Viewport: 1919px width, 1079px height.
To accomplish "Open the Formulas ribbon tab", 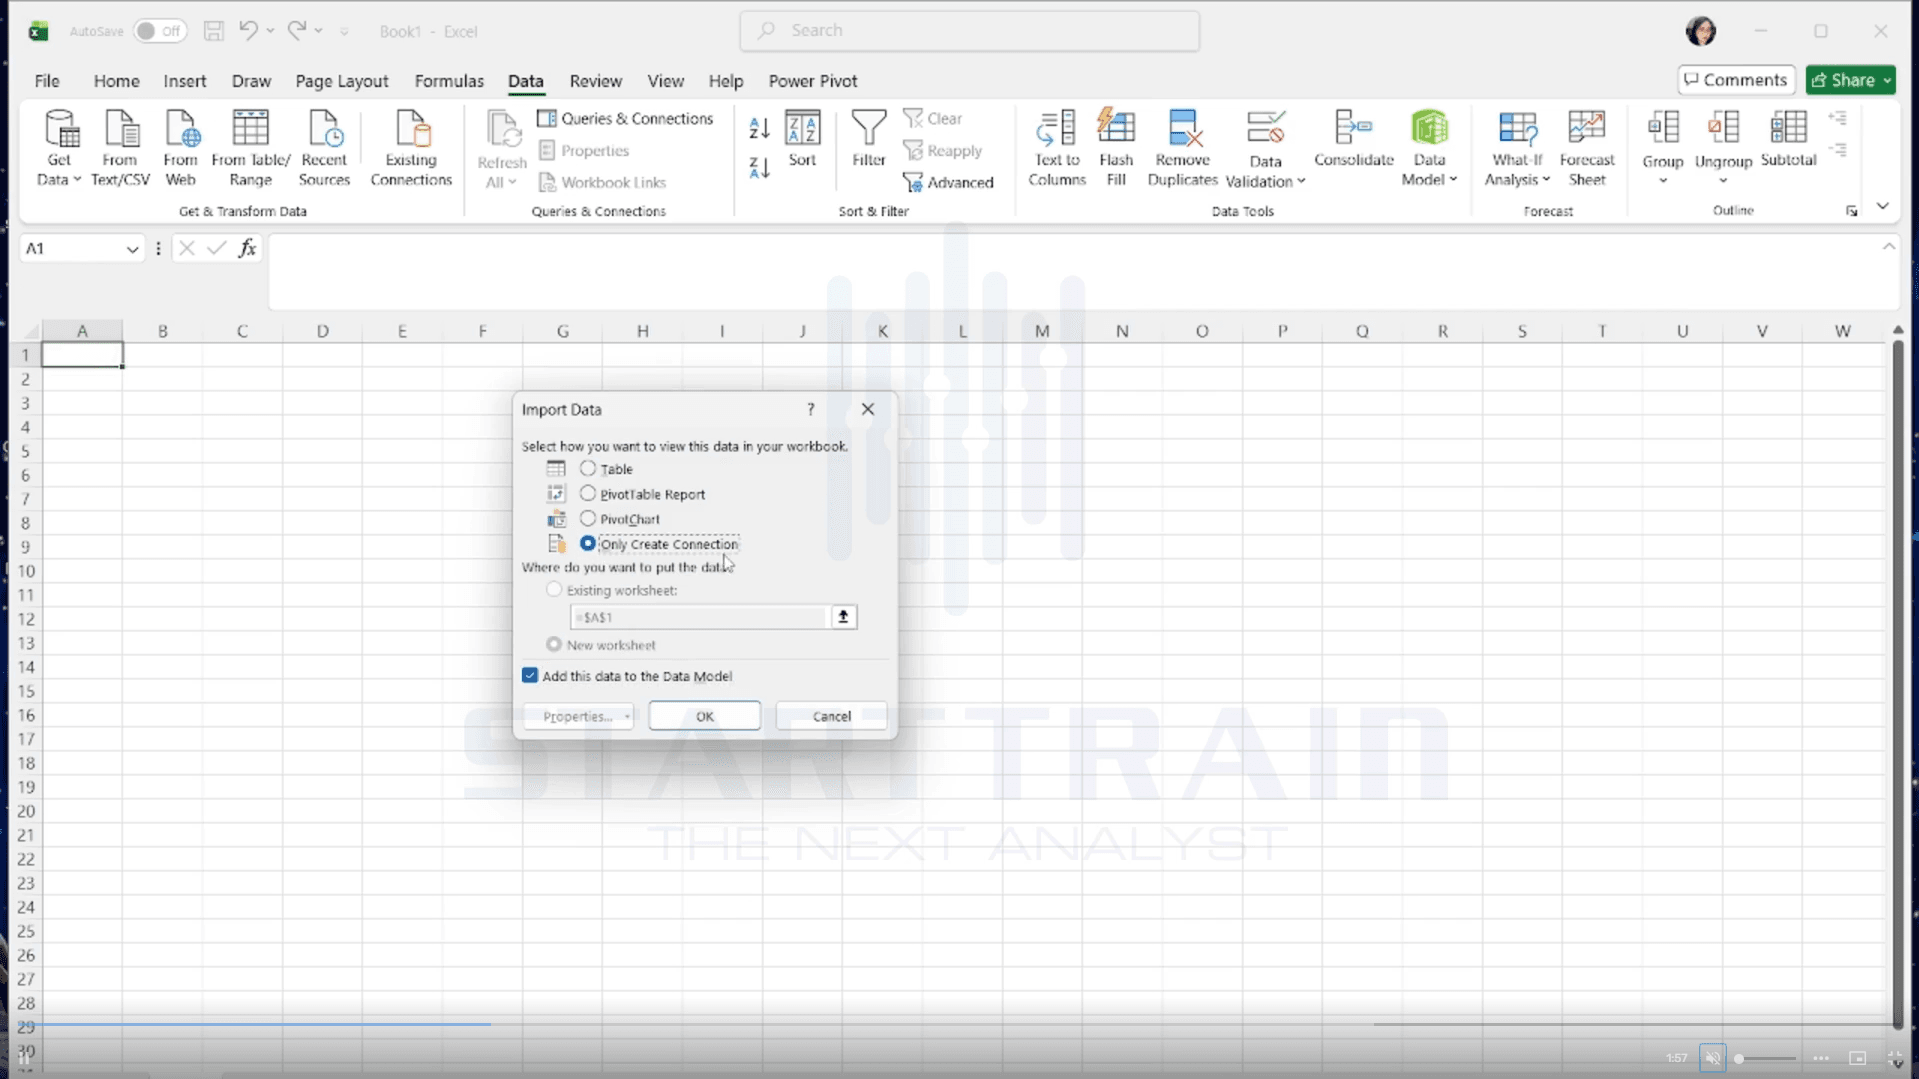I will (x=449, y=81).
